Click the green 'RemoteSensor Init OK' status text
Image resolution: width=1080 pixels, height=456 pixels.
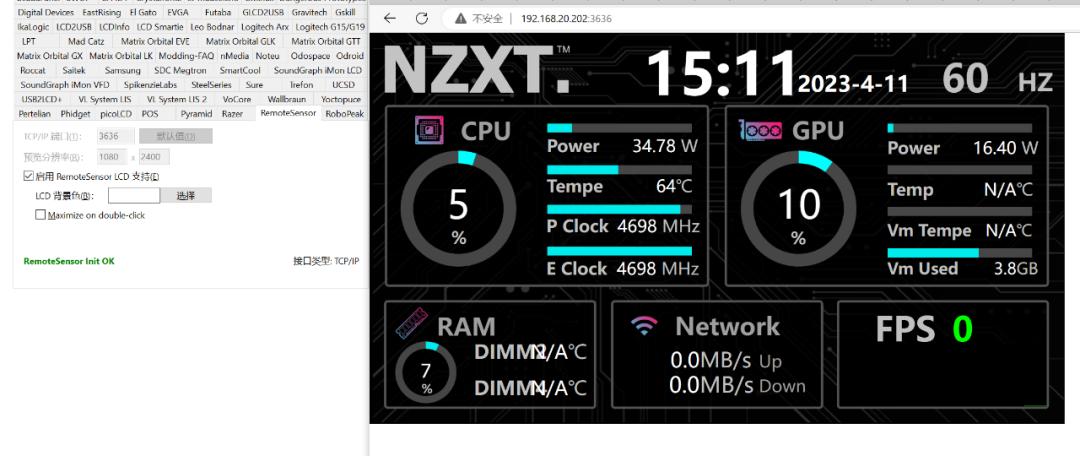point(69,261)
